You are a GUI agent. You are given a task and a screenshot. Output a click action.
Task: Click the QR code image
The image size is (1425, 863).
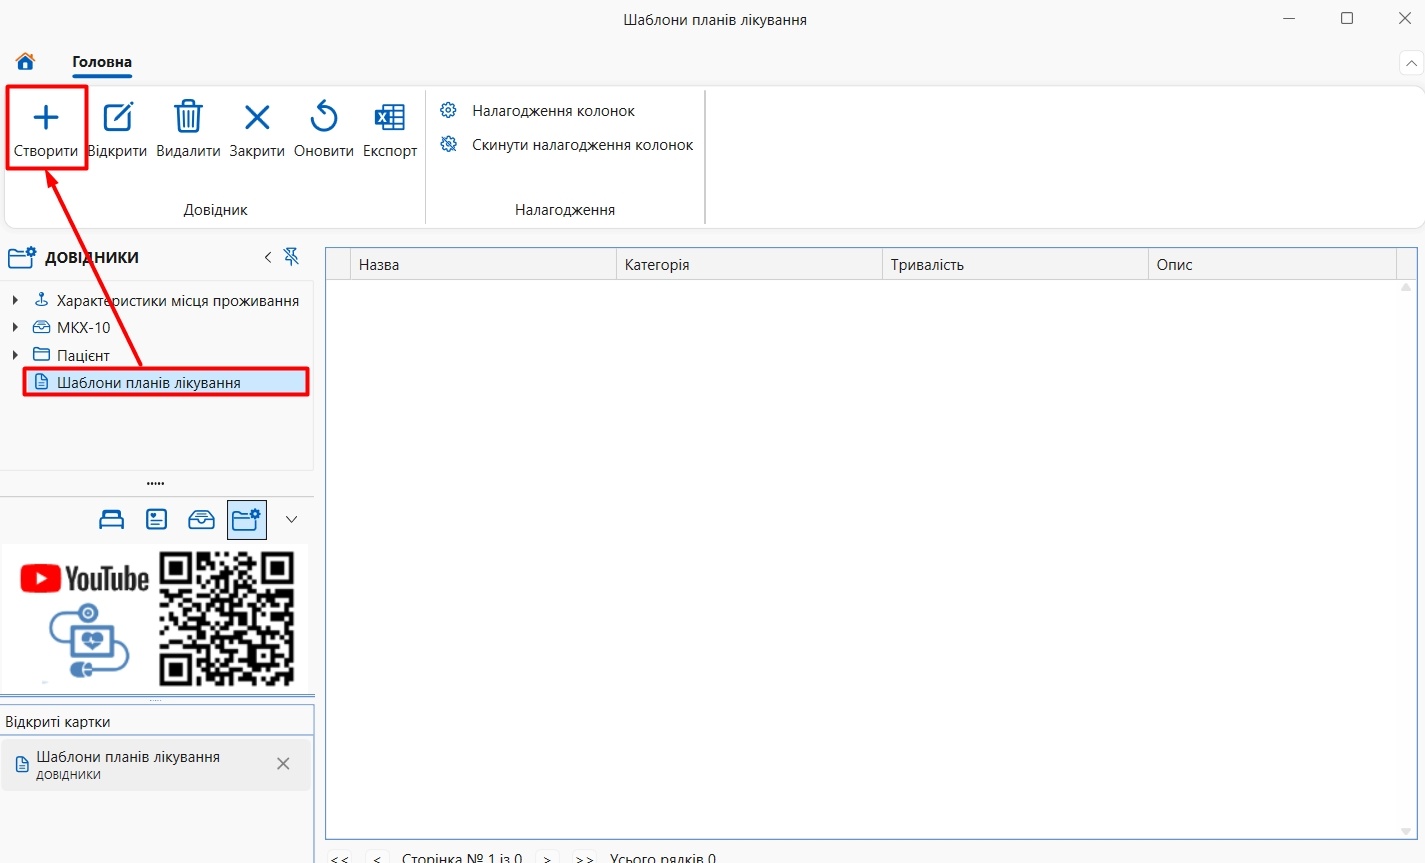click(227, 618)
